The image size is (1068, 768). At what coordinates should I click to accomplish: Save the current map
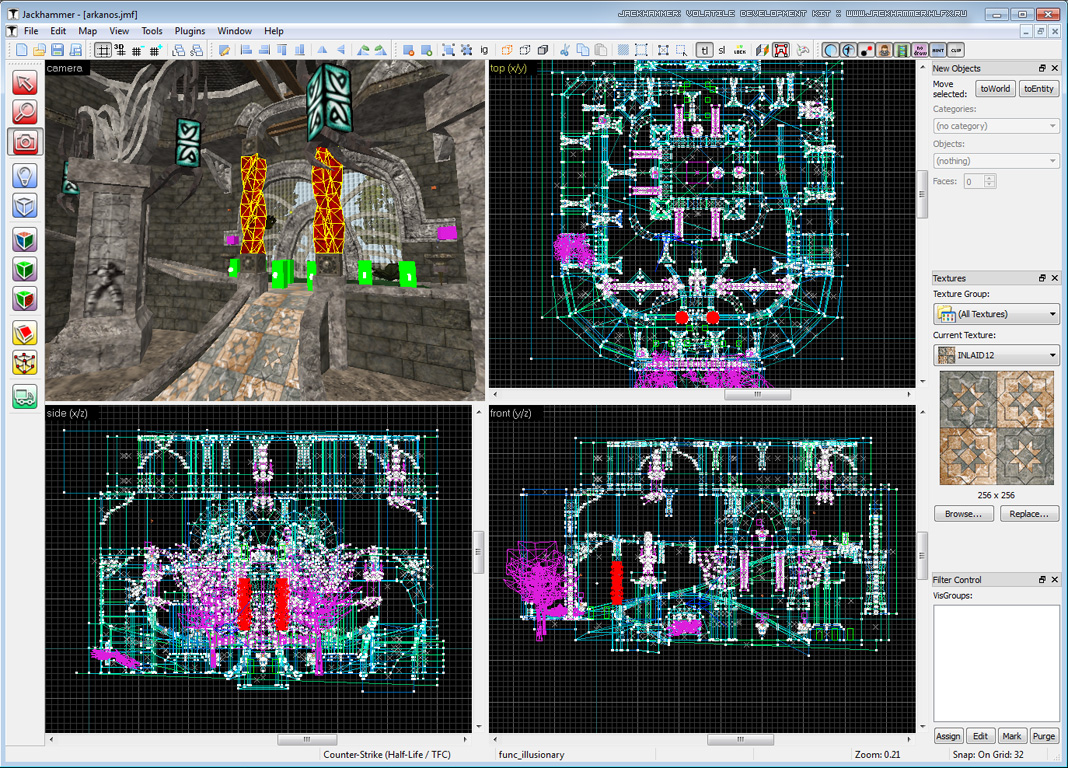pos(57,50)
